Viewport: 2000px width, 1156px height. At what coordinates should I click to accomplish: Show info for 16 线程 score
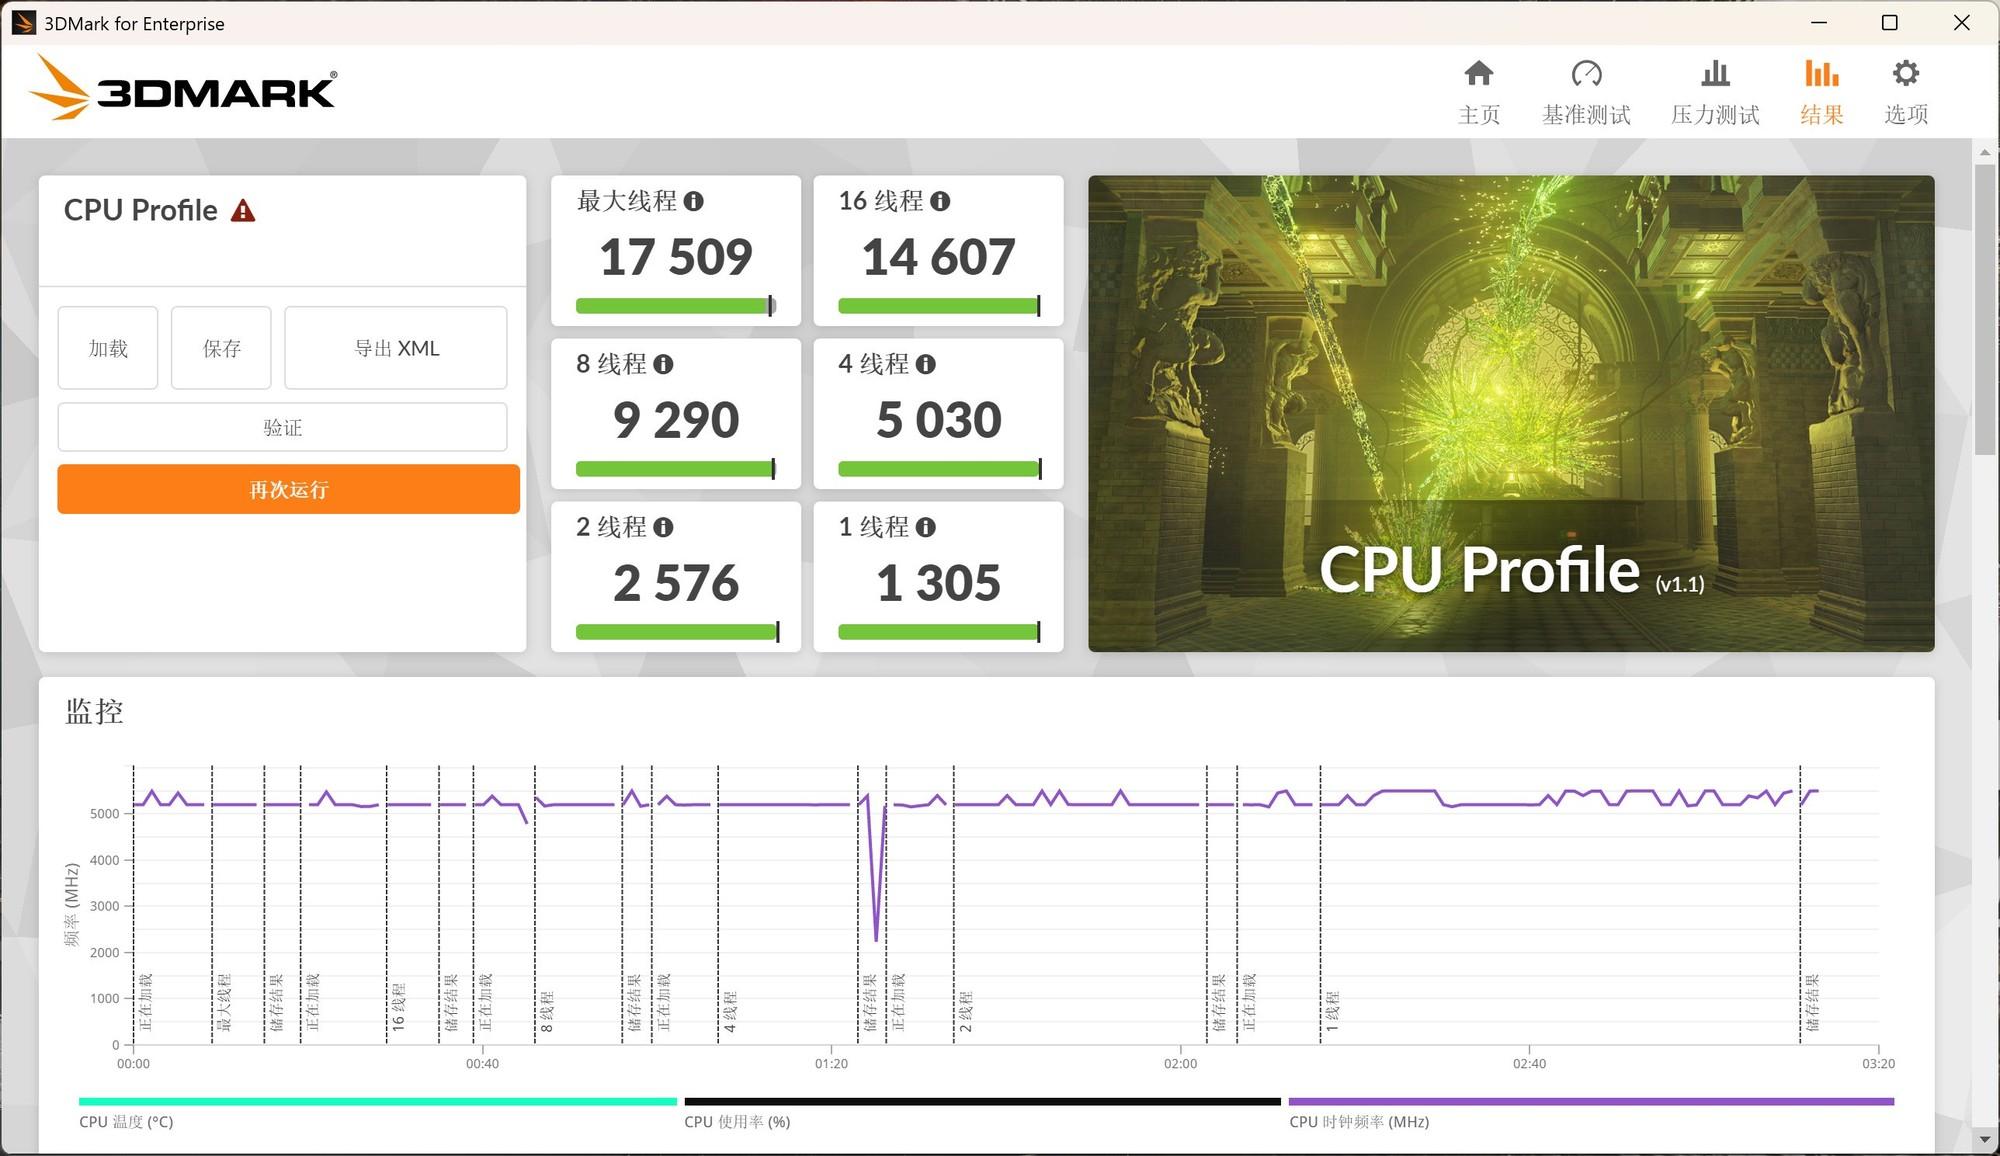[940, 201]
